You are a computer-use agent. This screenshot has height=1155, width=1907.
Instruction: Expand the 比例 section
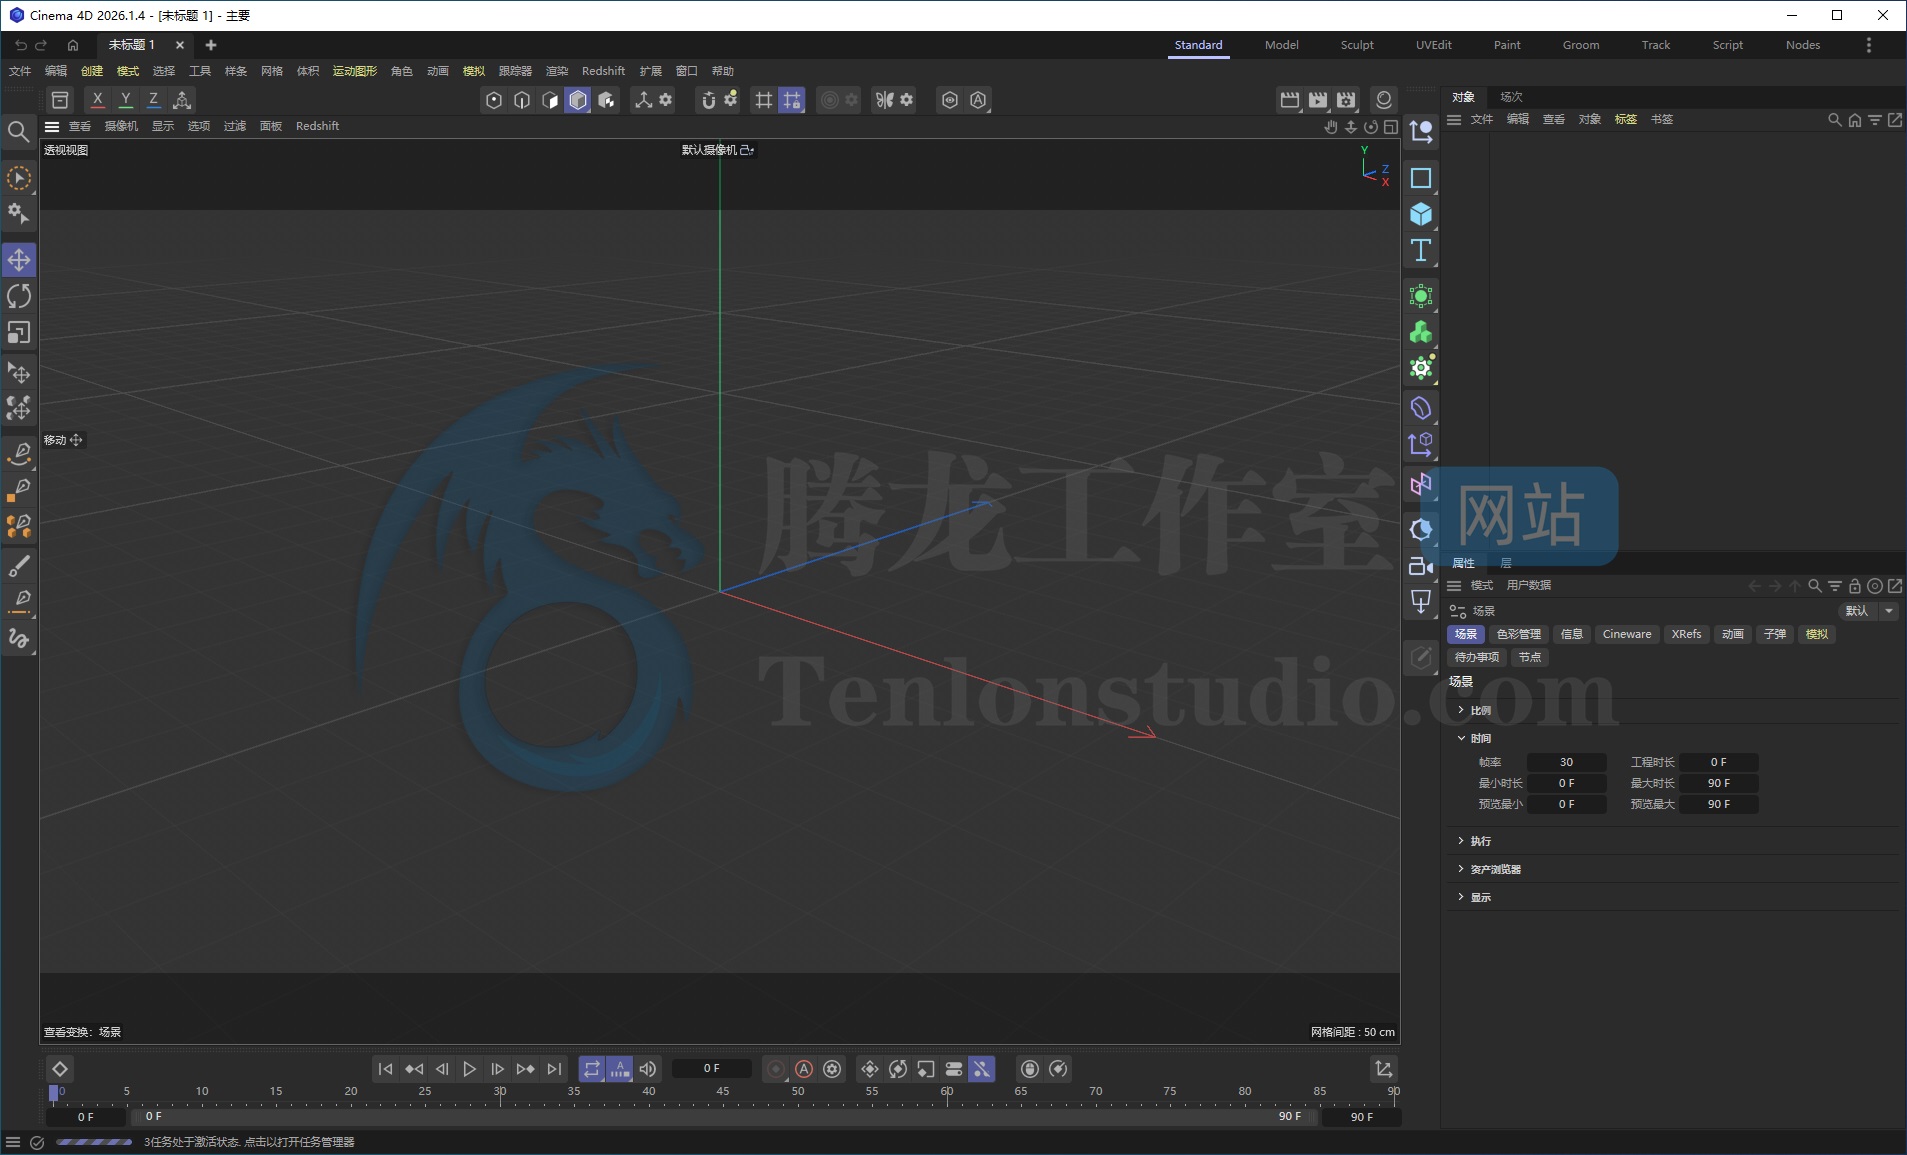tap(1479, 710)
